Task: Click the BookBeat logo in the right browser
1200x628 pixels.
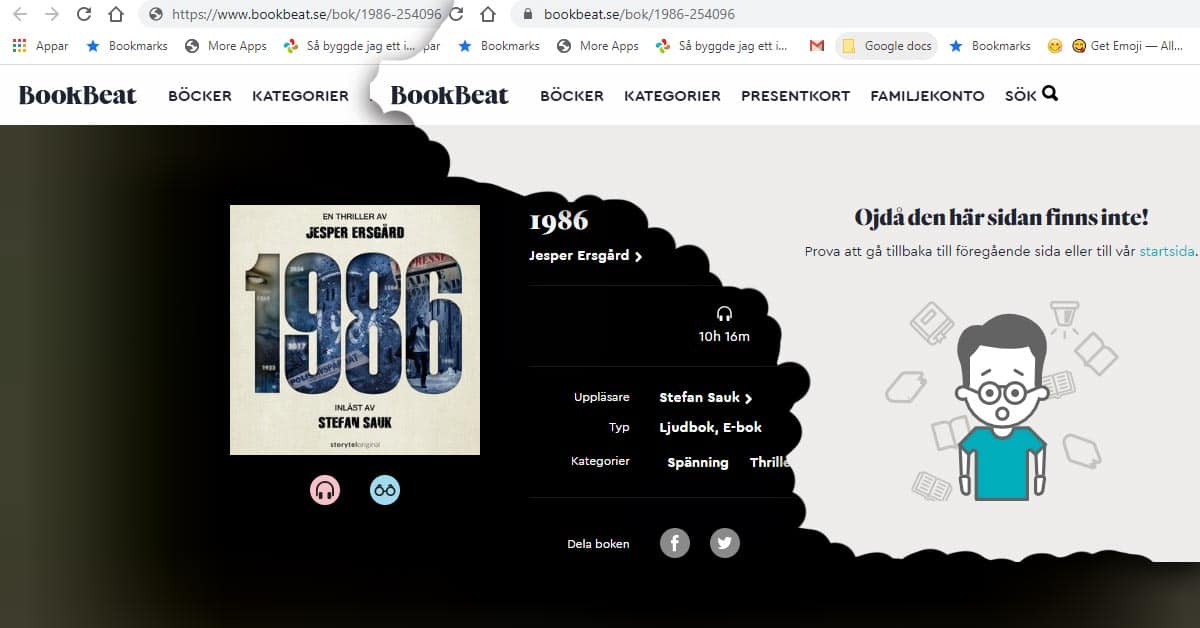Action: pos(450,95)
